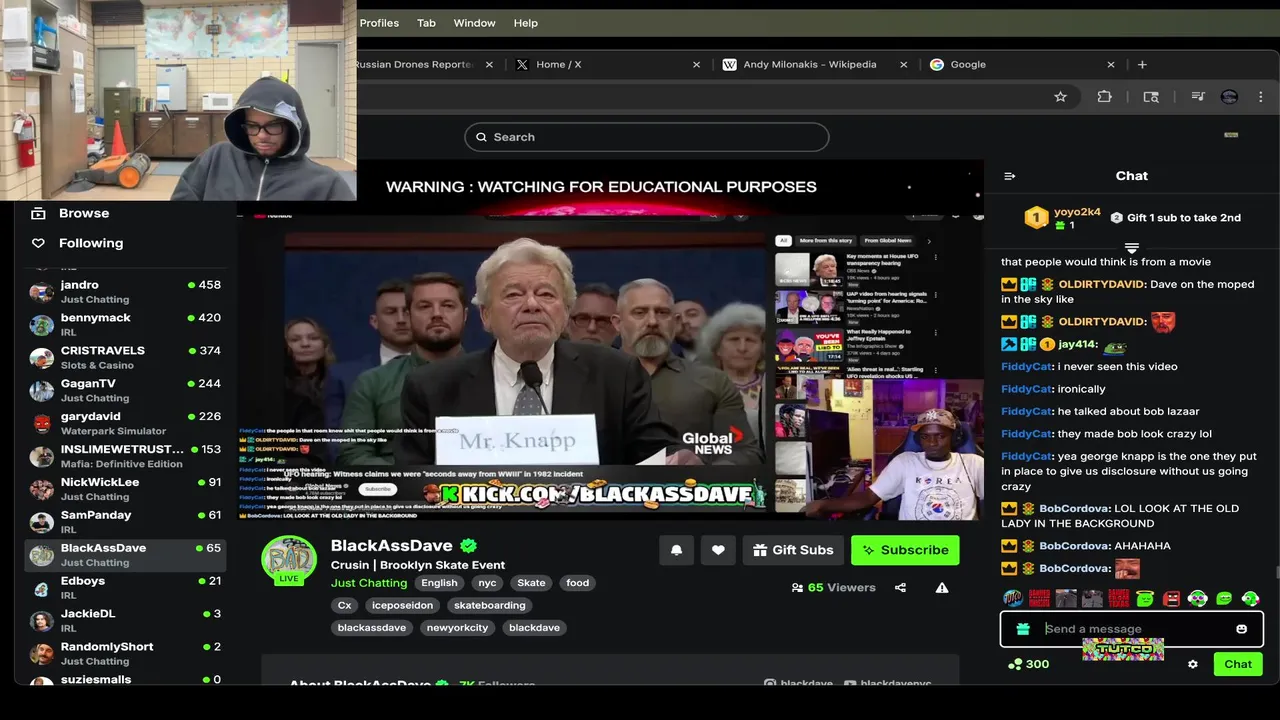The image size is (1280, 720).
Task: Click the English tag
Action: [439, 583]
